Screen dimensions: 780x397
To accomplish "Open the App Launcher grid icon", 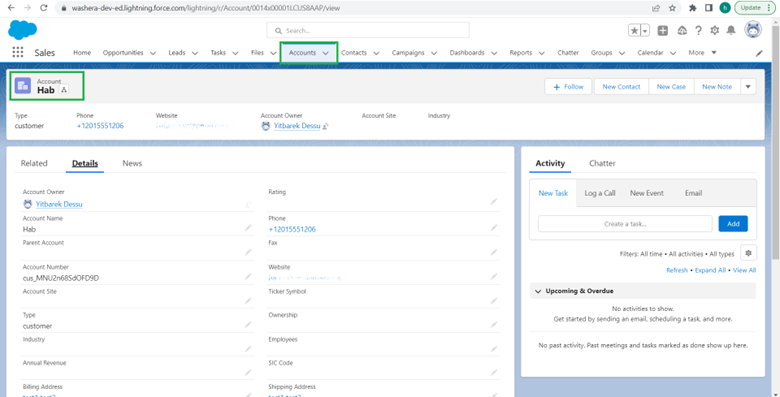I will [17, 52].
